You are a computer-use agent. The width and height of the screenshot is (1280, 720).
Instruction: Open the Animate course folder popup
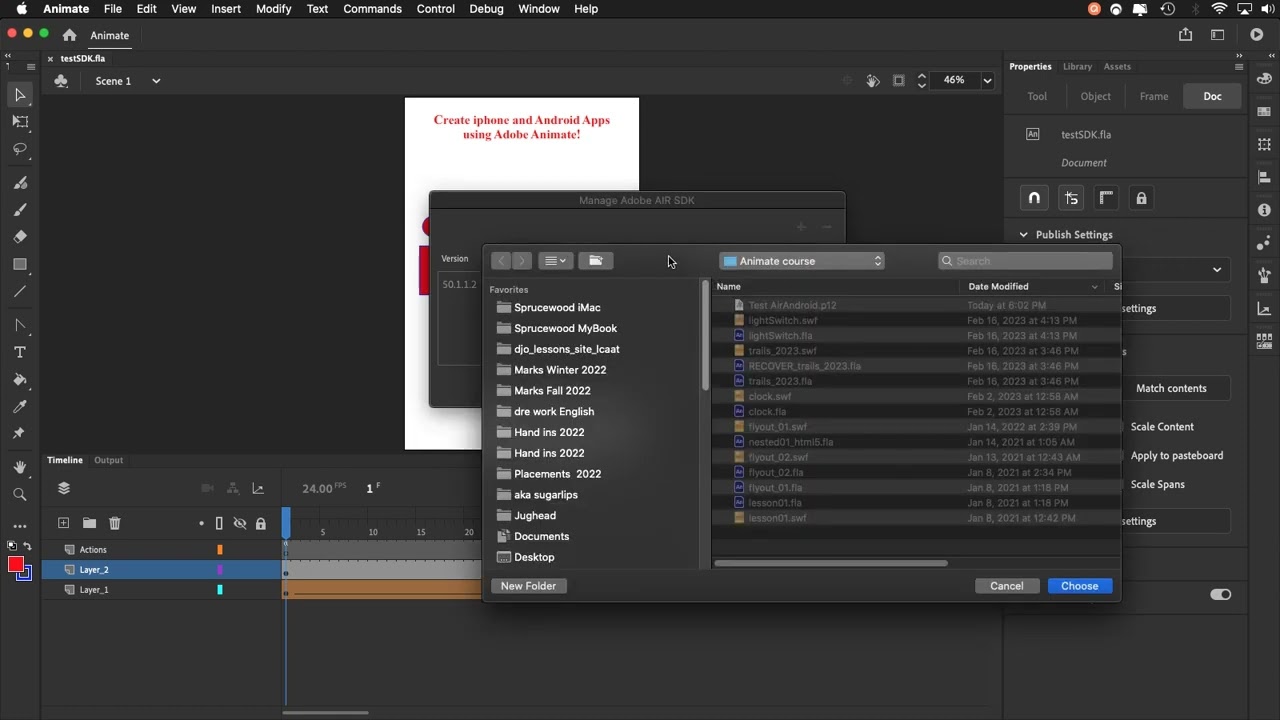[802, 261]
